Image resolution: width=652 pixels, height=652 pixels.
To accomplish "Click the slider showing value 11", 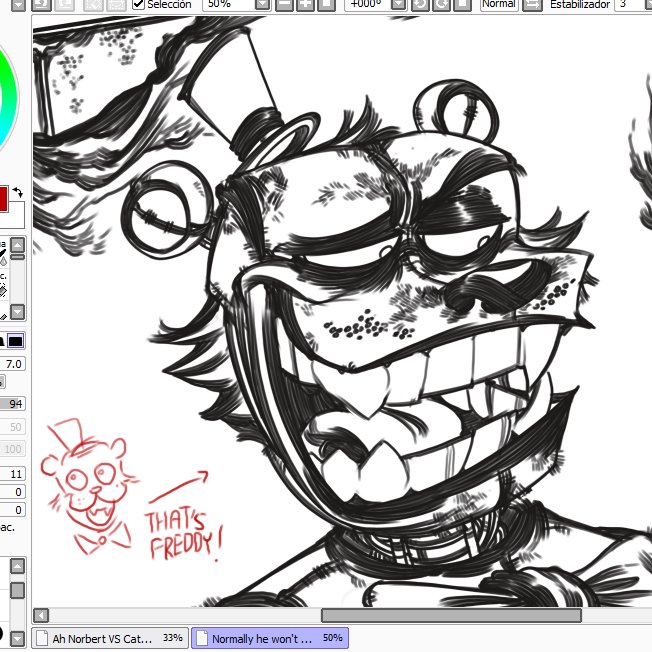I will point(12,474).
